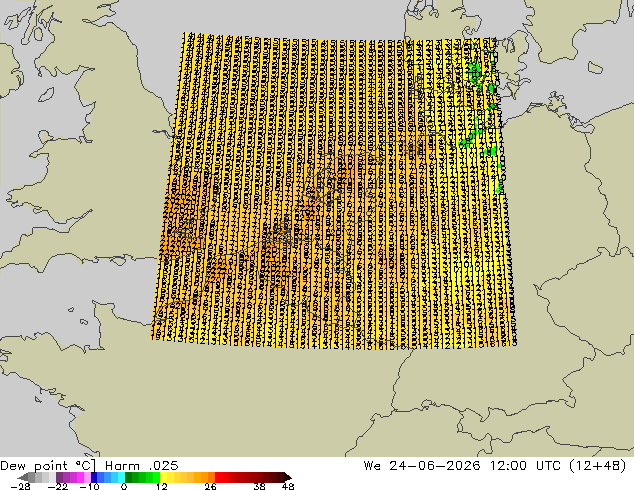Click the left arrow end of color scale
The image size is (634, 490).
(23, 477)
